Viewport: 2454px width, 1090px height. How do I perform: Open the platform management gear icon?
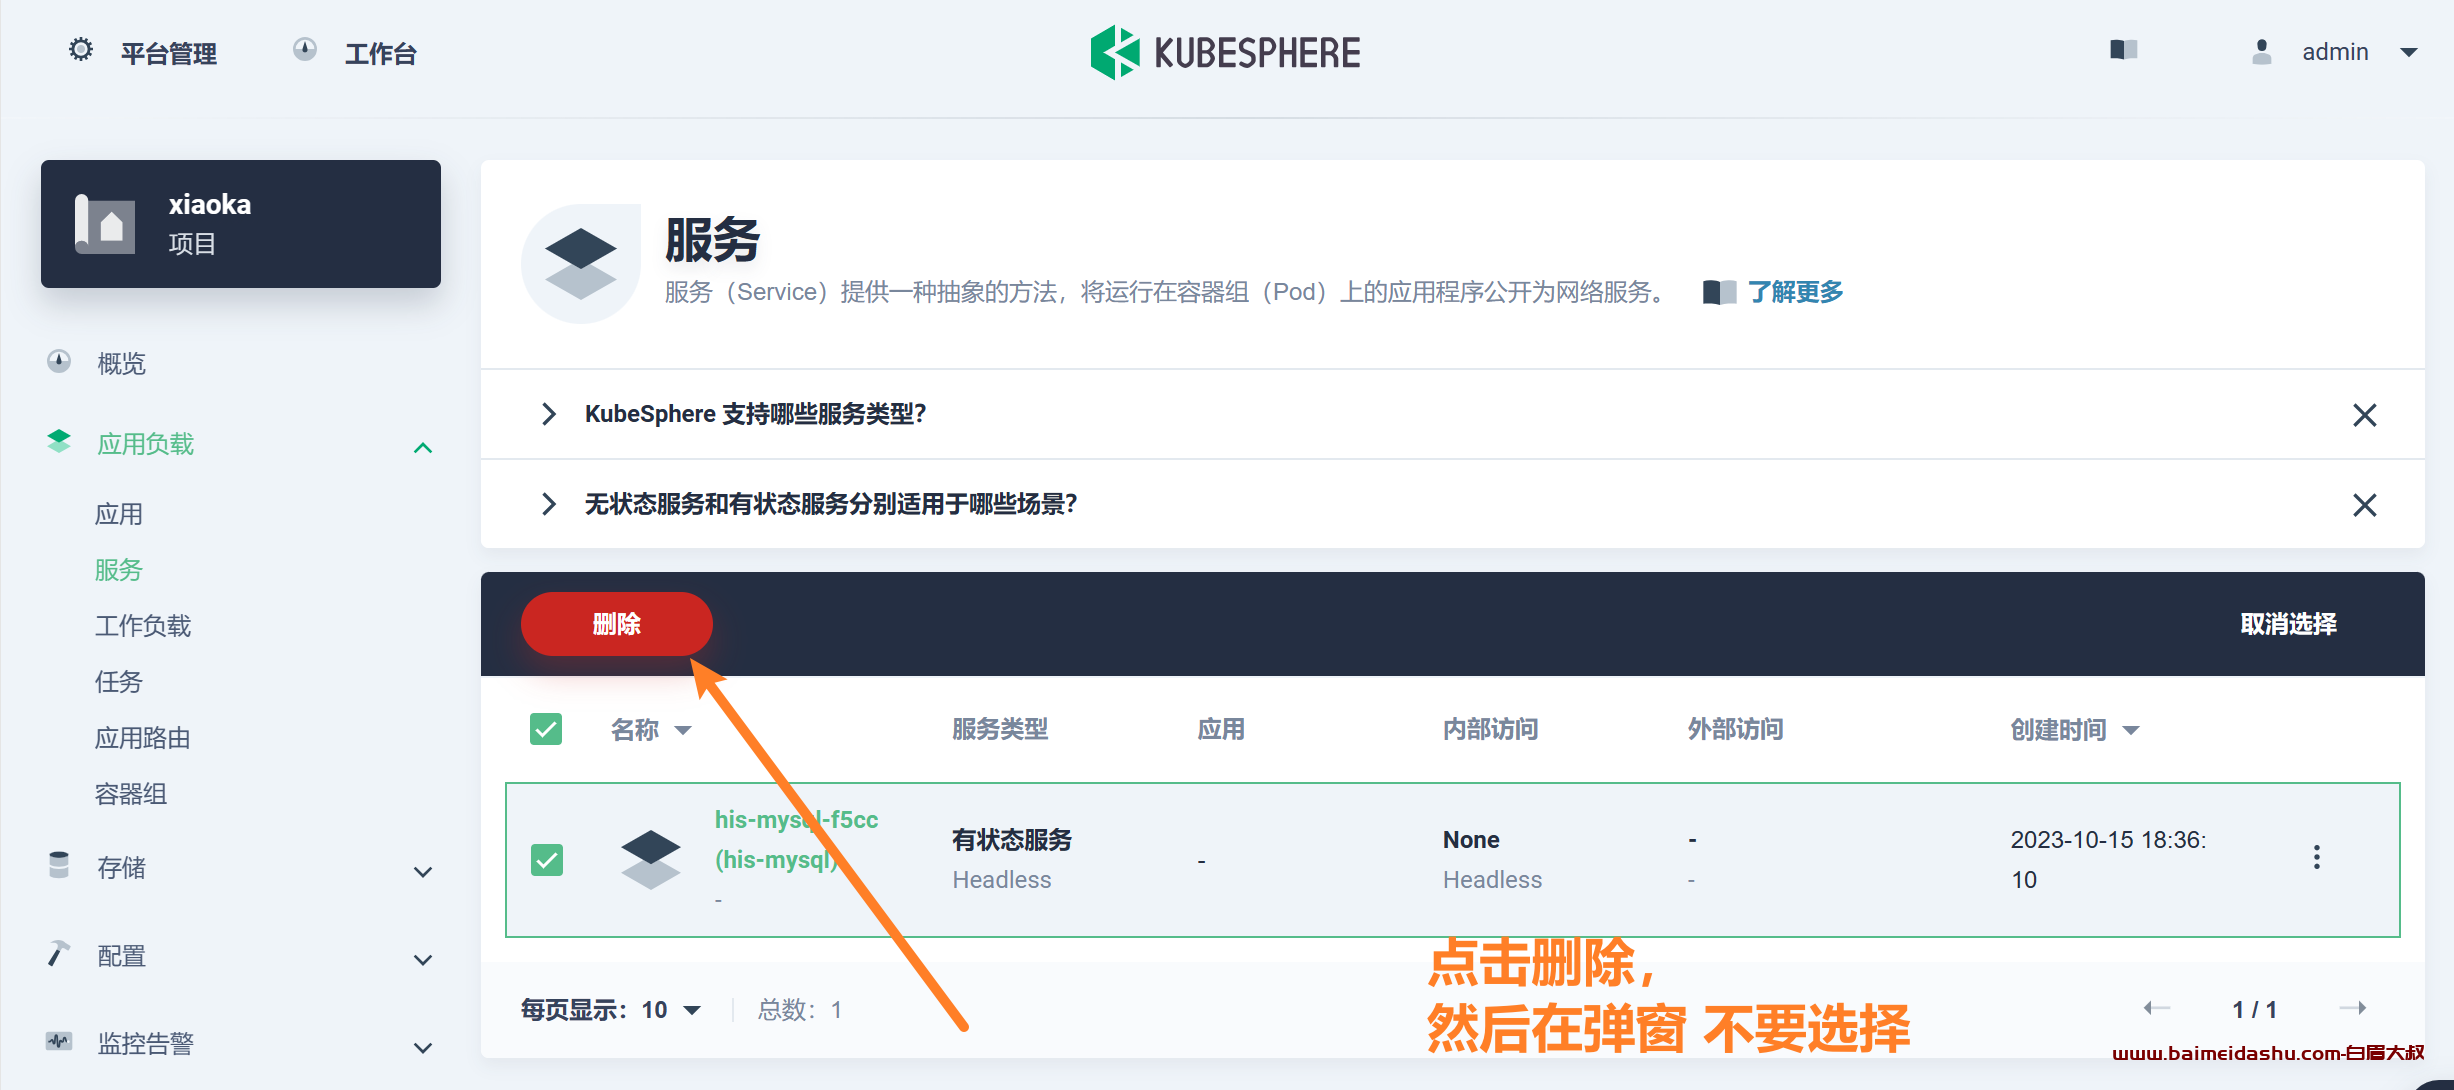81,50
